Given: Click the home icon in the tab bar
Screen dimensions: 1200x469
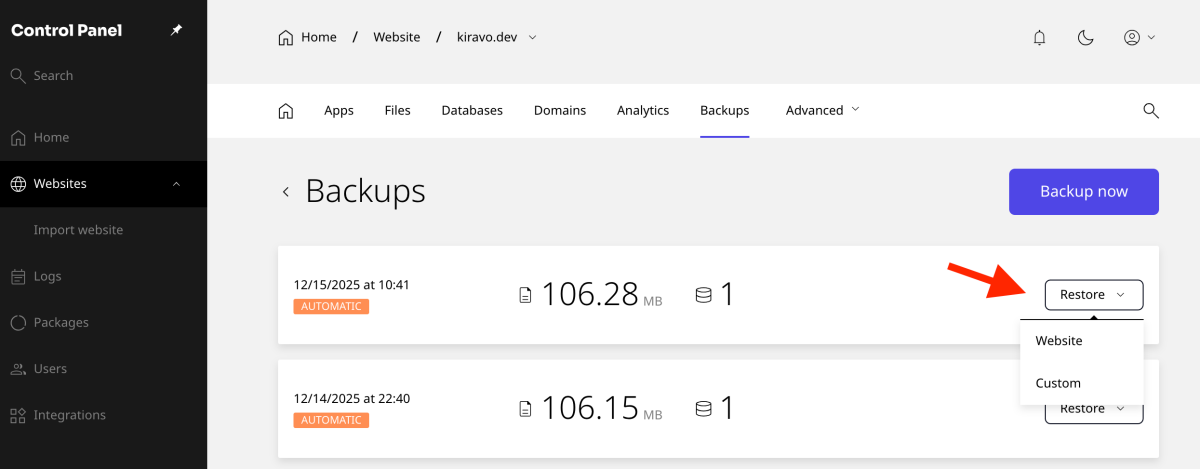Looking at the screenshot, I should click(286, 111).
